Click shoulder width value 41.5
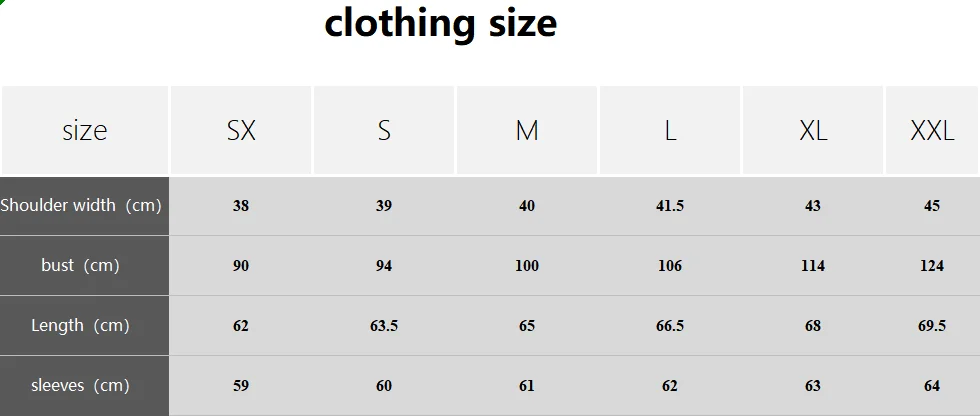Screen dimensions: 980x418 pyautogui.click(x=670, y=206)
